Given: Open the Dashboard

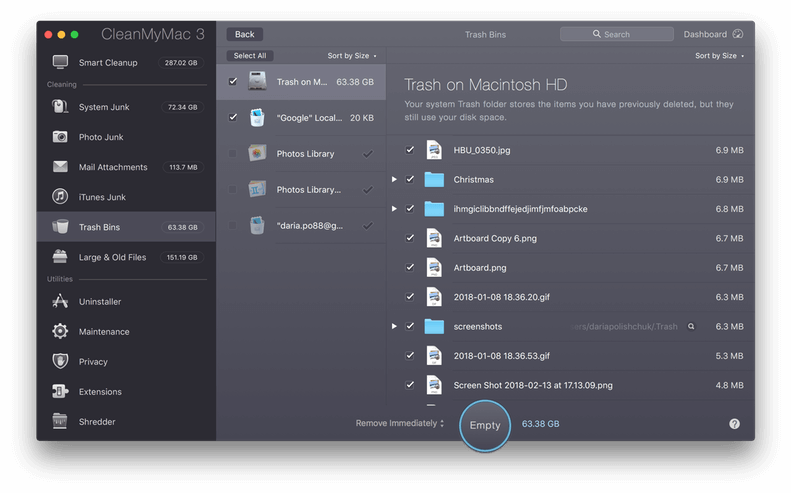Looking at the screenshot, I should click(x=713, y=34).
